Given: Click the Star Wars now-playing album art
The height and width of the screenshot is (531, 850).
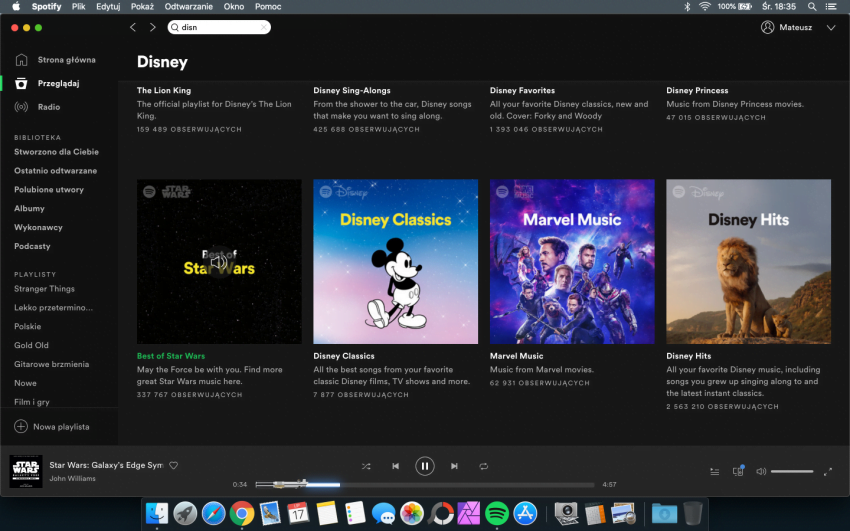Looking at the screenshot, I should point(26,471).
